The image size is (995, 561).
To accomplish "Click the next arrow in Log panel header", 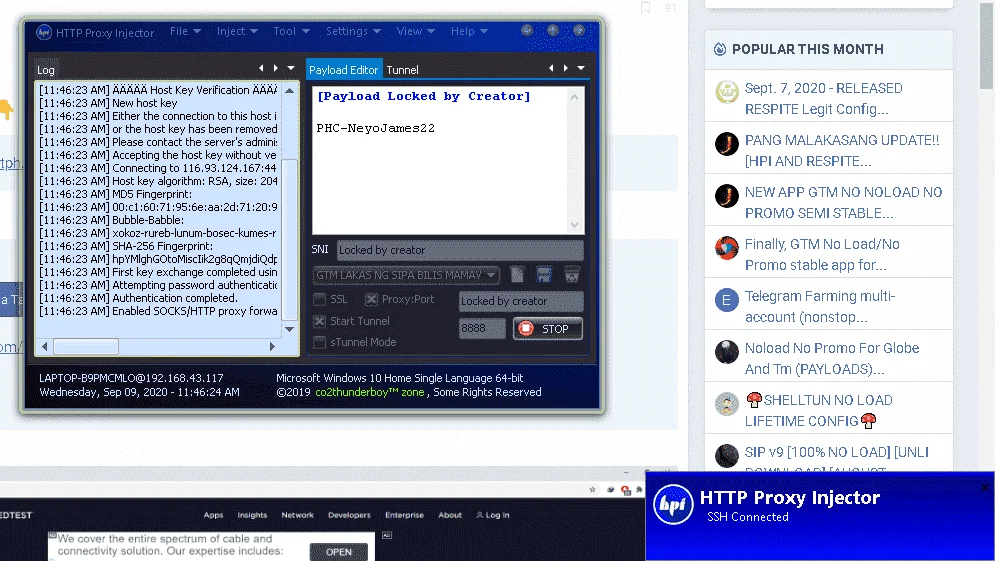I will 275,68.
